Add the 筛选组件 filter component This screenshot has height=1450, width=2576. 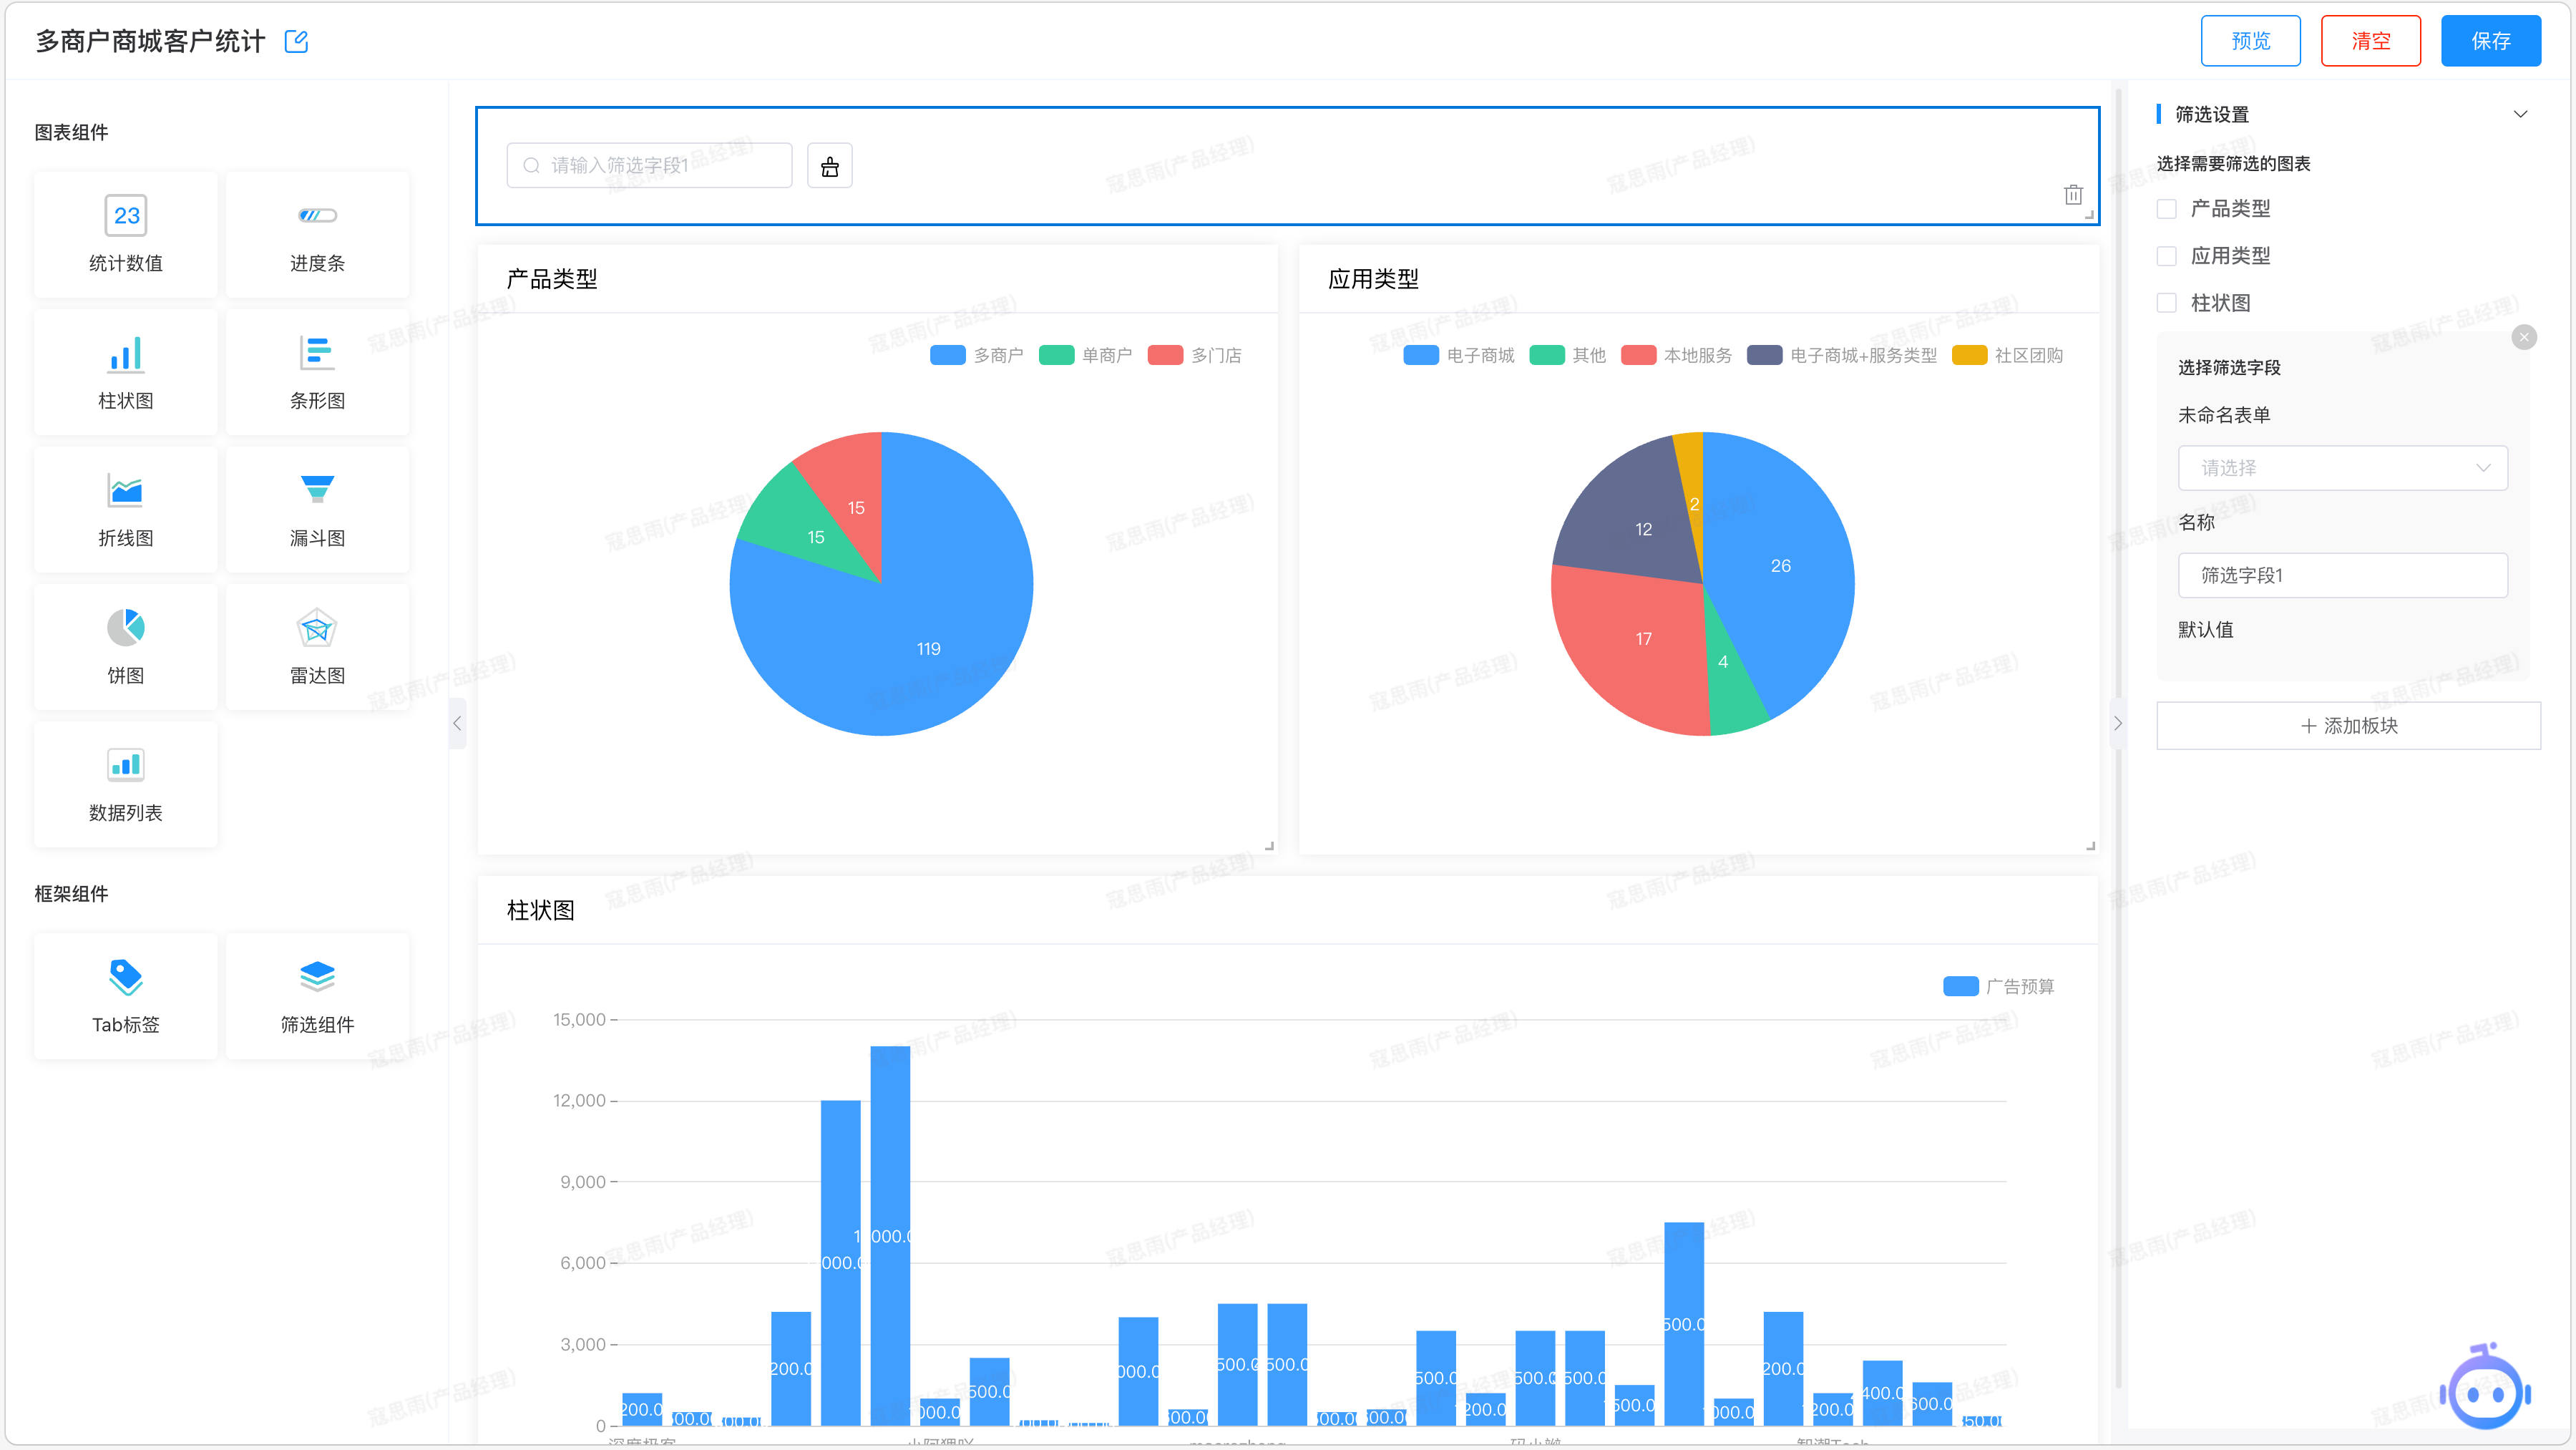(x=317, y=995)
